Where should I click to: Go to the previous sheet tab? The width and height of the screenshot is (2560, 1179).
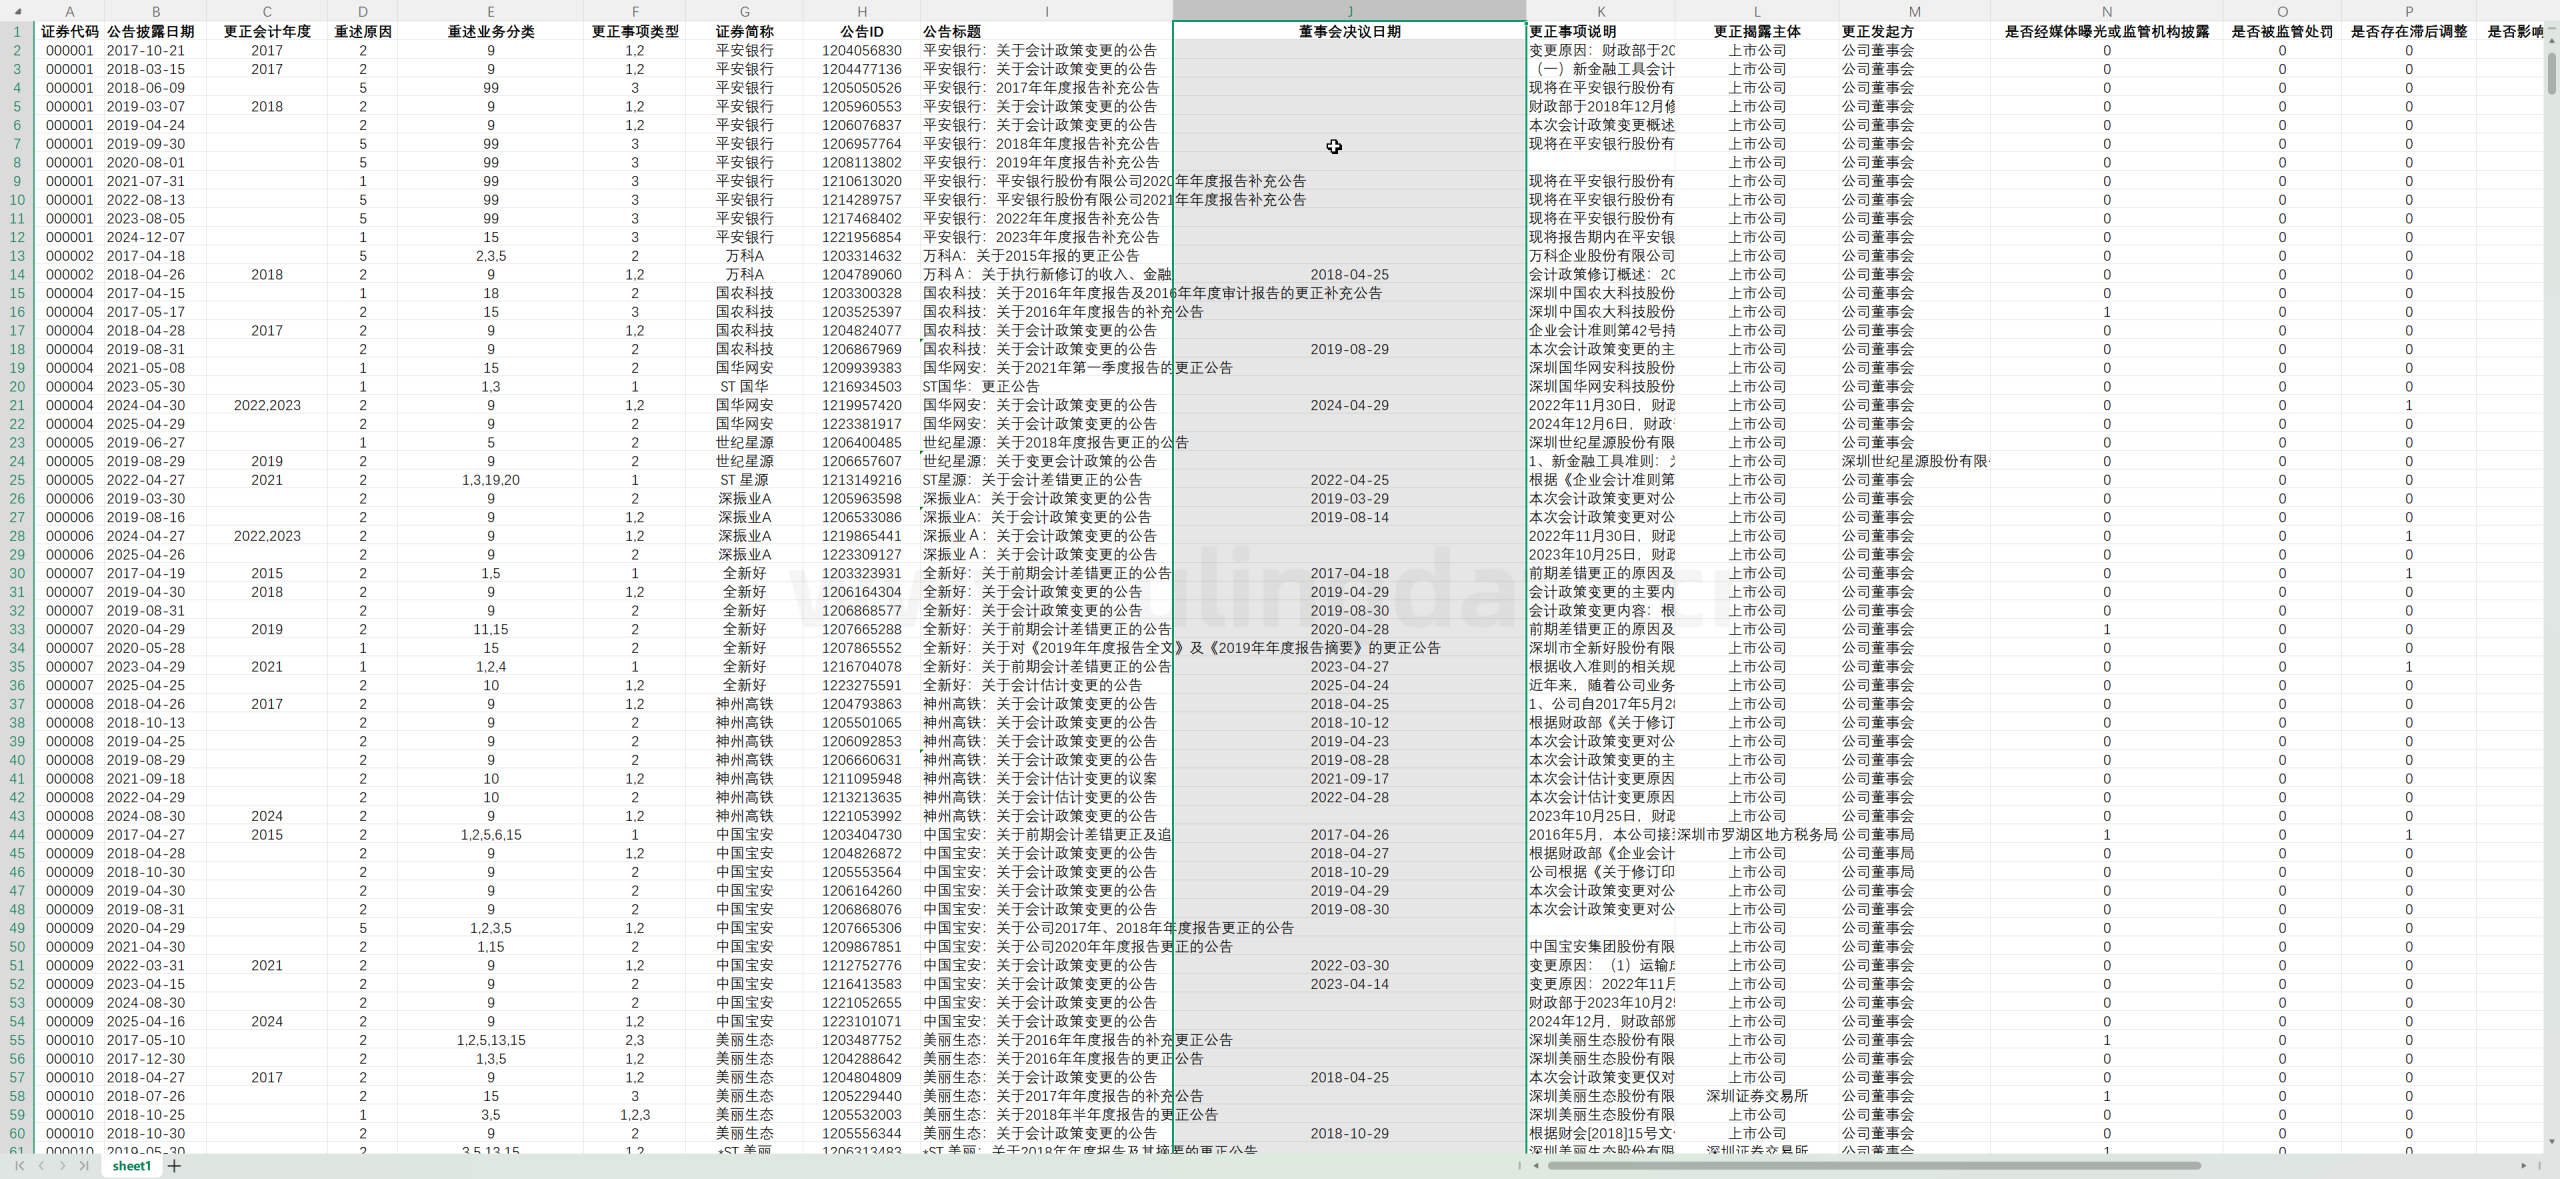coord(41,1166)
